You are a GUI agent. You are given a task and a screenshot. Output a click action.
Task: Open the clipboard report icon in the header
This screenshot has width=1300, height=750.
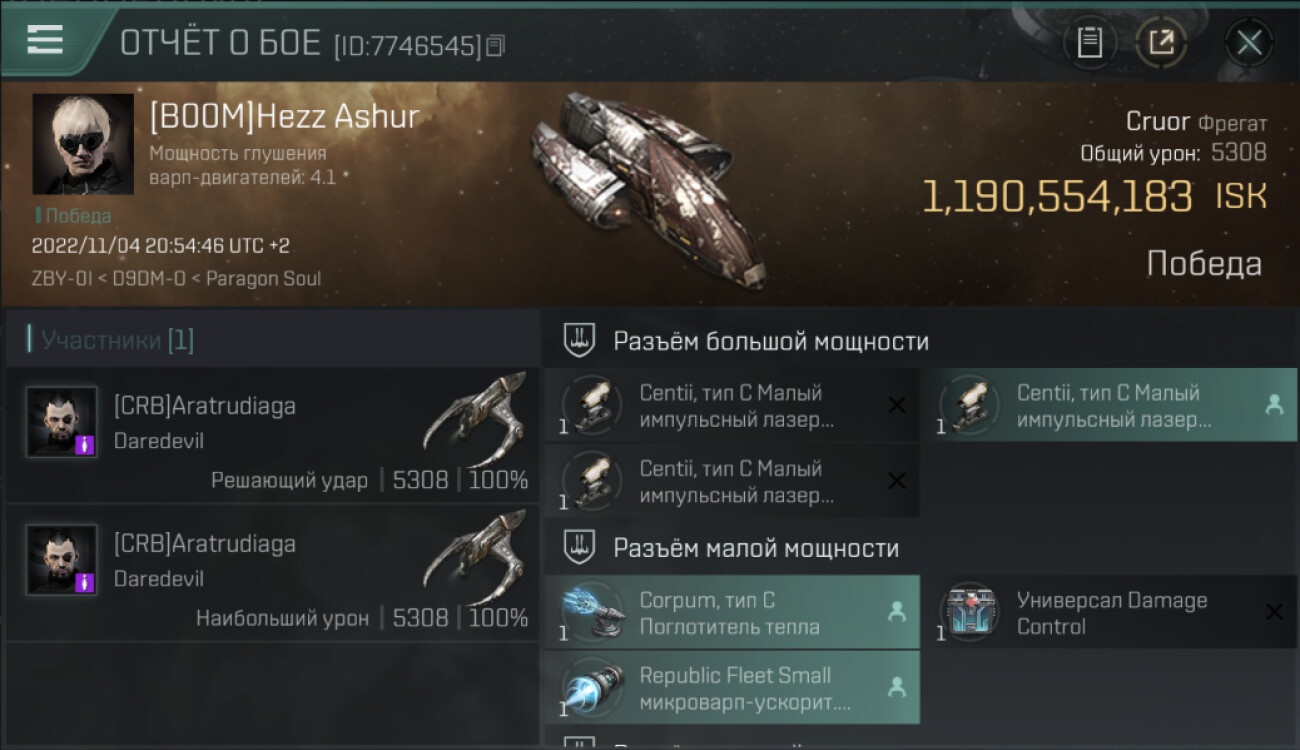[x=1090, y=42]
